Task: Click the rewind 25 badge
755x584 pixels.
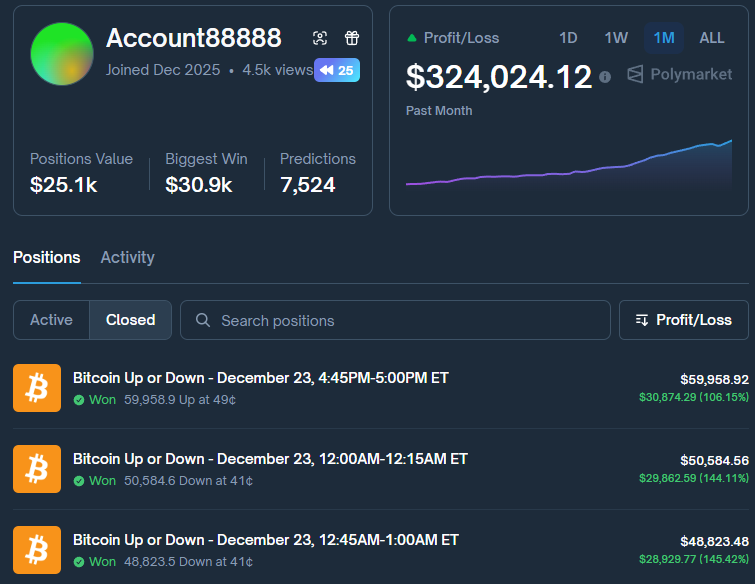Action: (337, 70)
